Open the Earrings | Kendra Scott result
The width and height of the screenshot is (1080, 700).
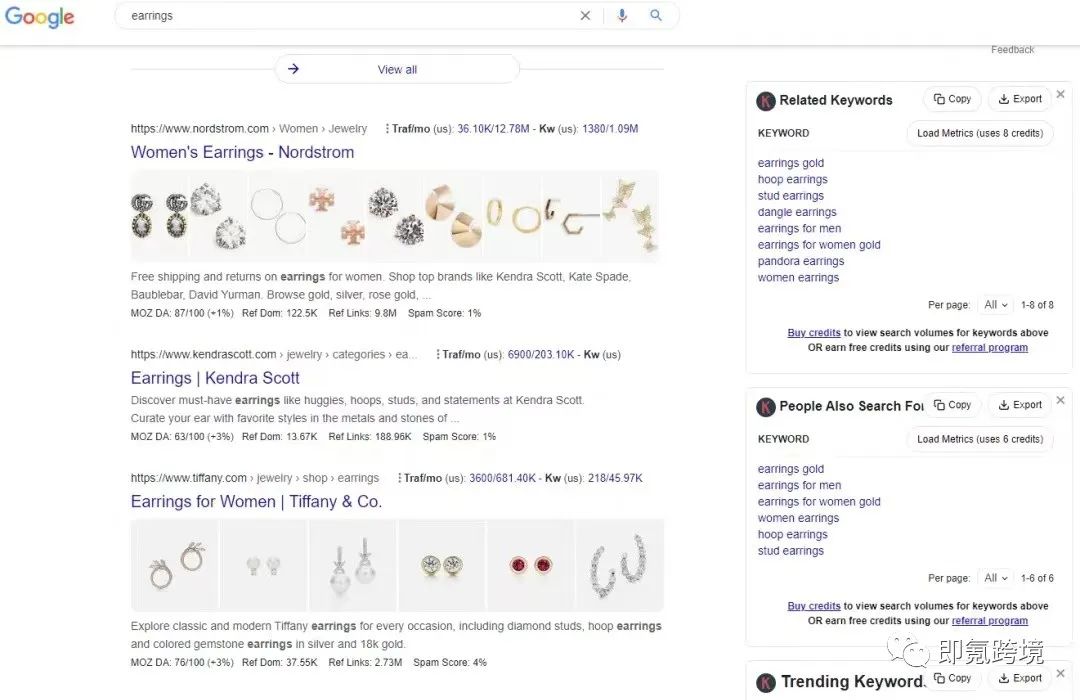[215, 378]
